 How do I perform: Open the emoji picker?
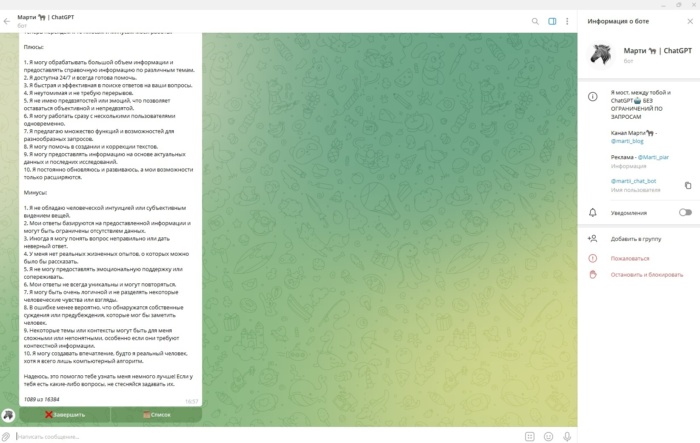pos(548,436)
